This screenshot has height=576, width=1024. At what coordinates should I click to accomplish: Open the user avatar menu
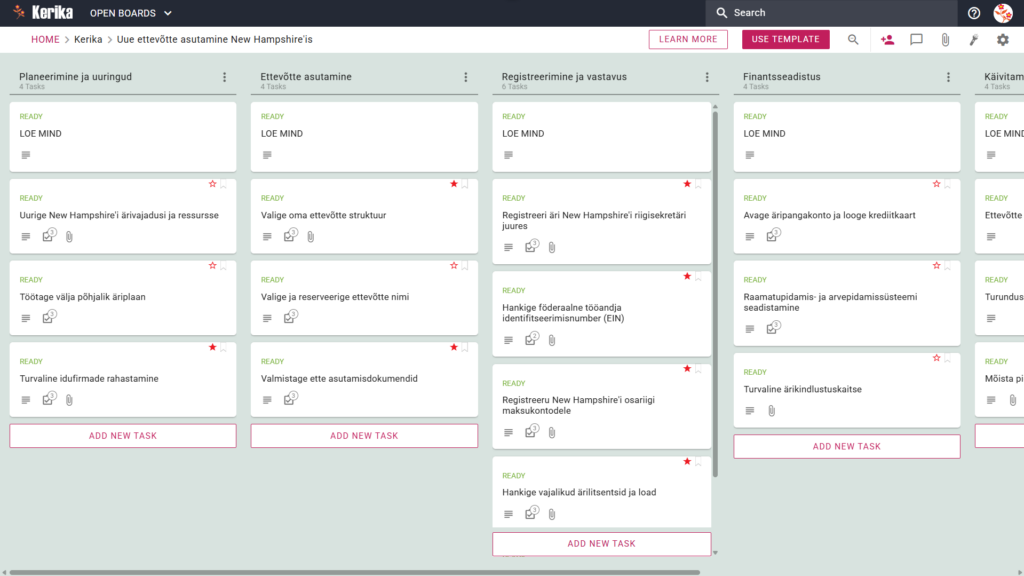(1003, 13)
